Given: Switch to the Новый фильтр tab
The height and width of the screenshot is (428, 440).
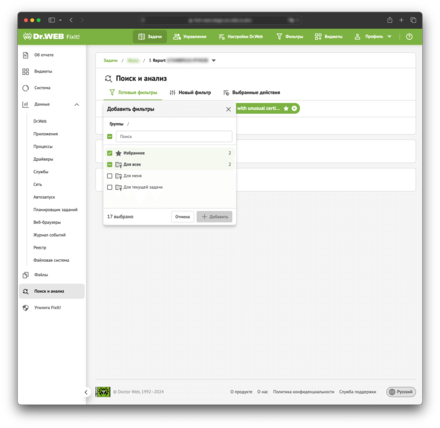Looking at the screenshot, I should pos(190,92).
